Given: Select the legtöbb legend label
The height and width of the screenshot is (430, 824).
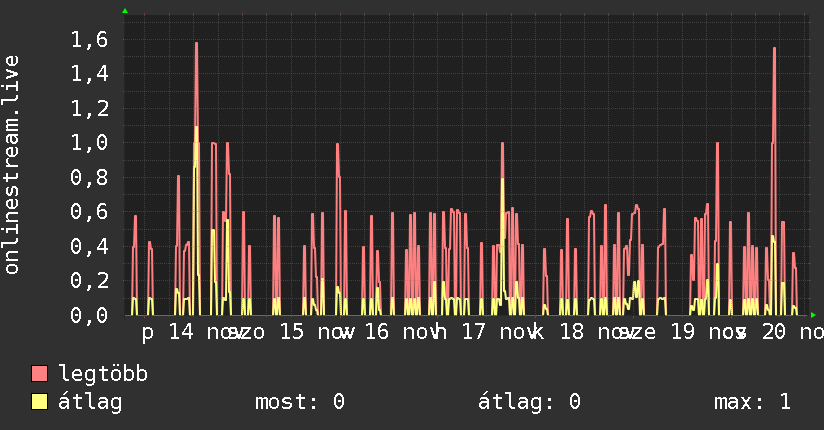Looking at the screenshot, I should pos(103,374).
